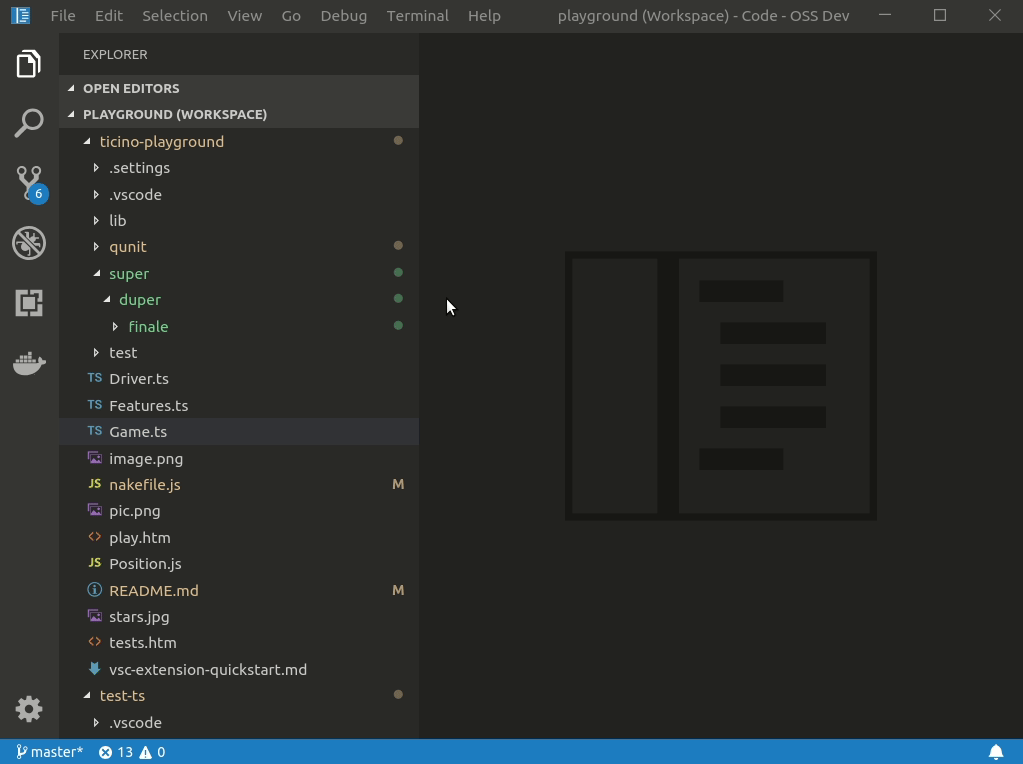Viewport: 1023px width, 764px height.
Task: Collapse the super folder
Action: click(x=129, y=273)
